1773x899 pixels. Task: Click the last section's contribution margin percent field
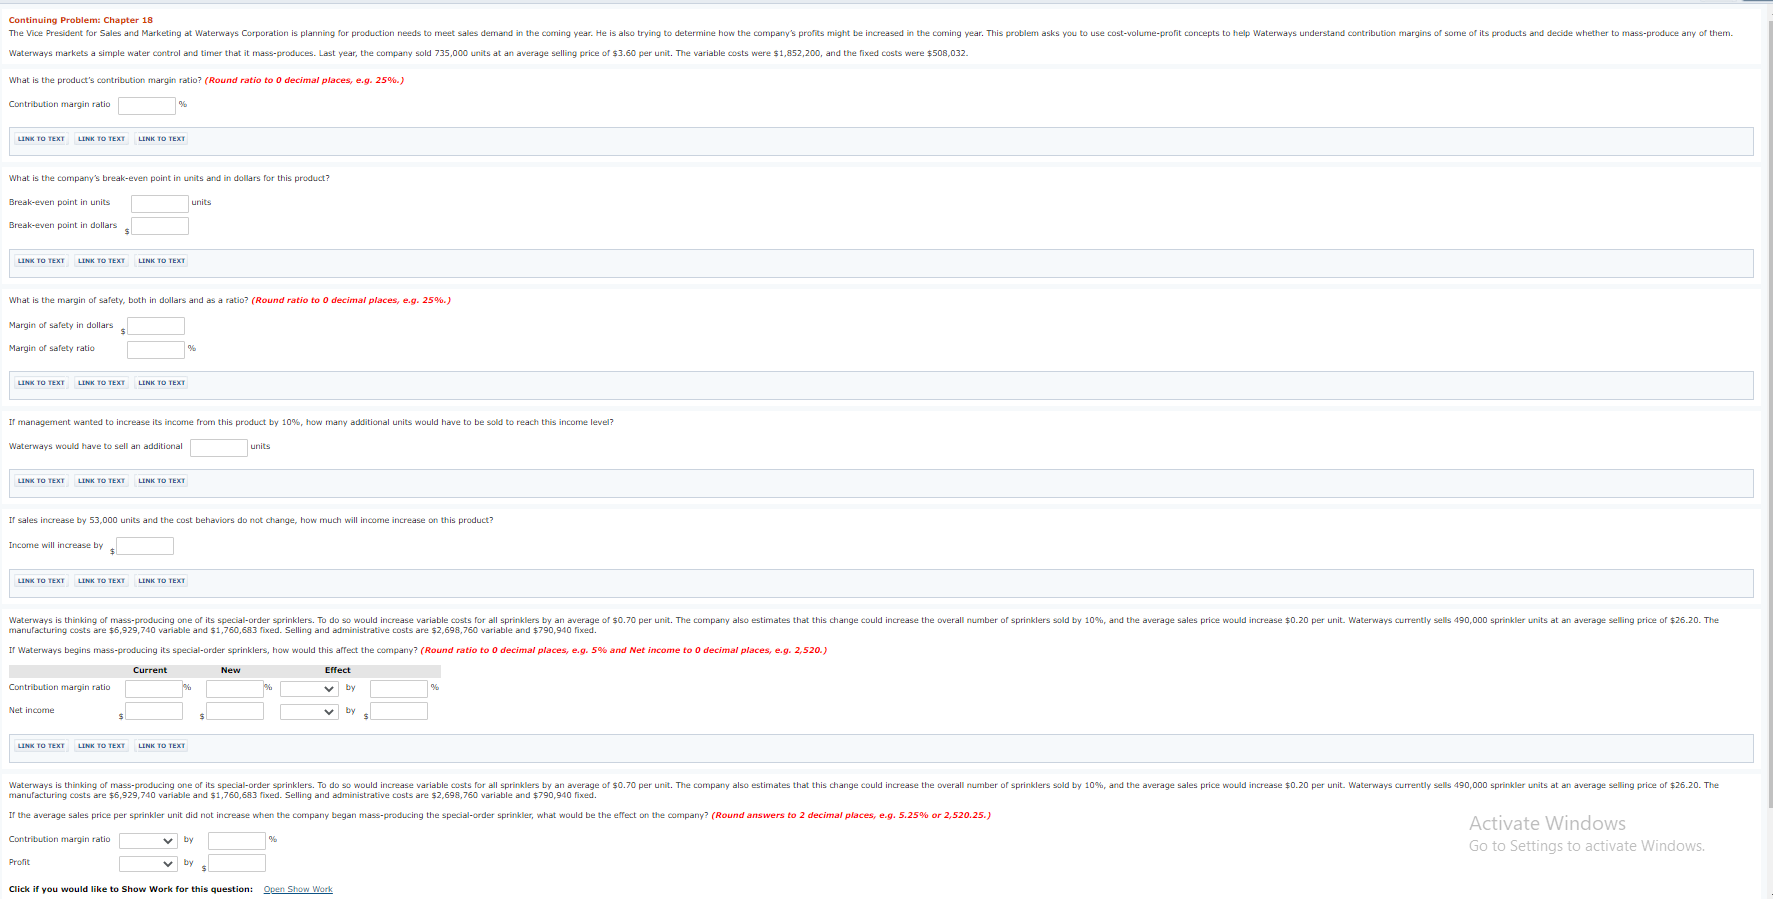click(237, 840)
